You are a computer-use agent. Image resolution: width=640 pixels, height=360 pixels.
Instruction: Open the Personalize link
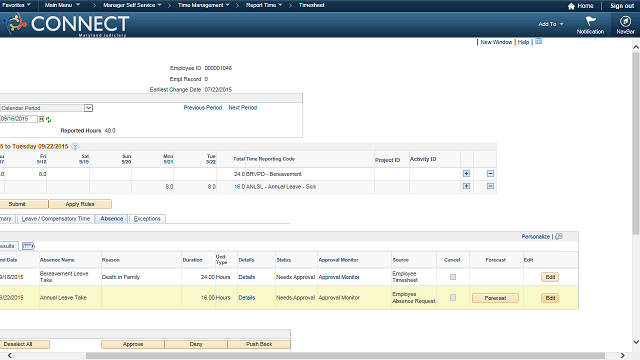[x=536, y=237]
